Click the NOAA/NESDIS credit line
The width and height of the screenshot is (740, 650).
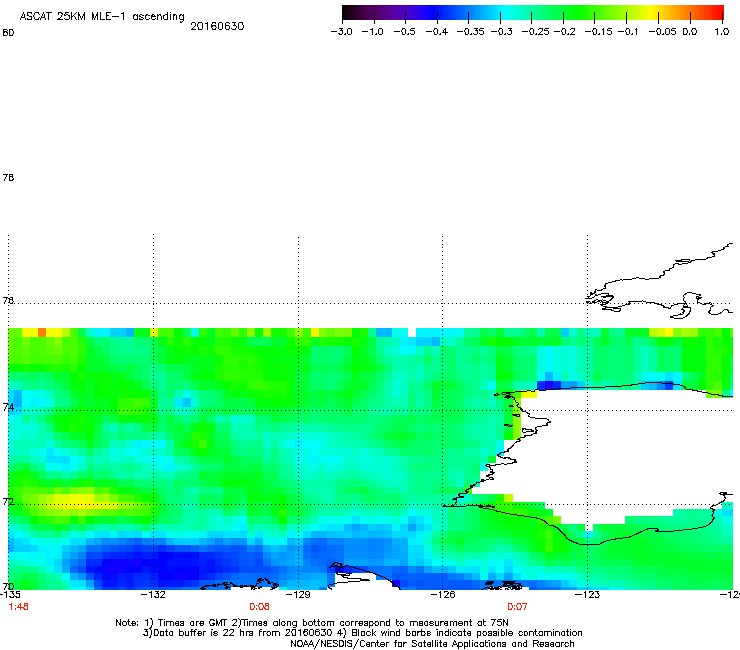click(432, 644)
